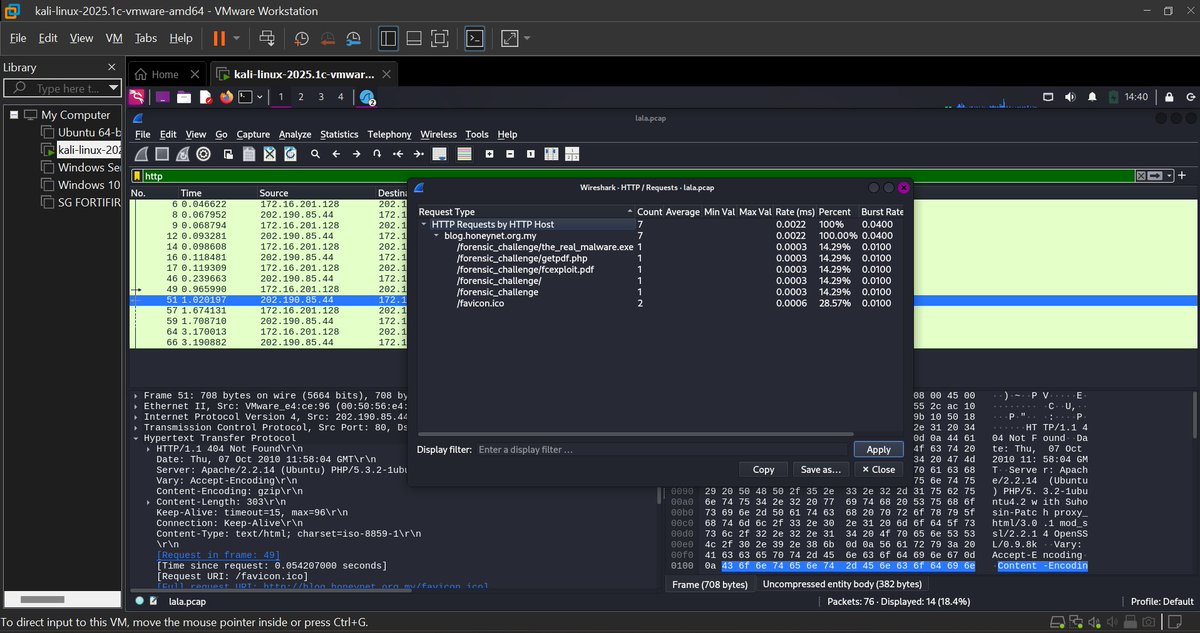Click Find packet magnifier icon
This screenshot has height=633, width=1200.
315,154
